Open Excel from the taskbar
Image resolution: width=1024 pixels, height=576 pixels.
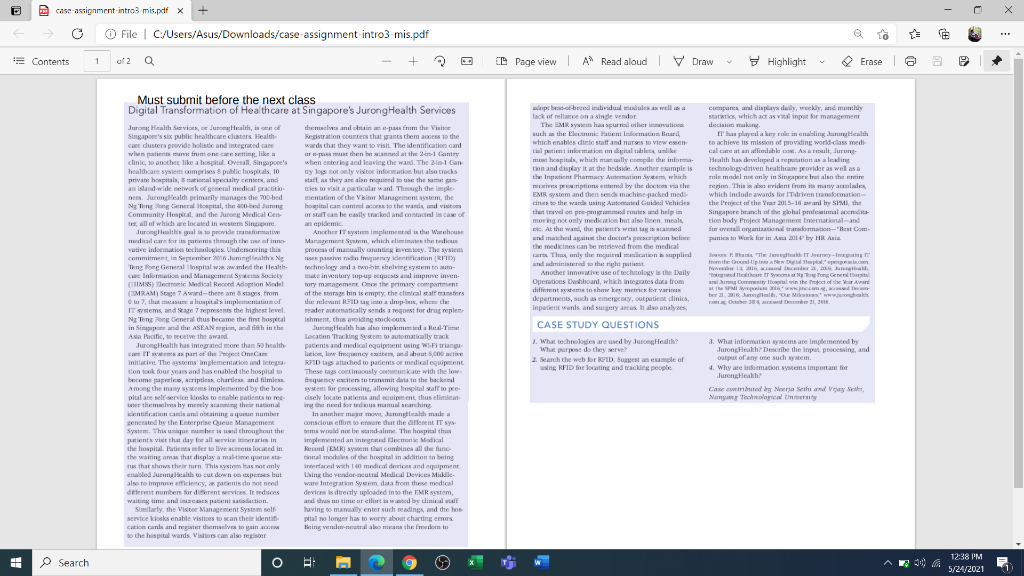[475, 562]
